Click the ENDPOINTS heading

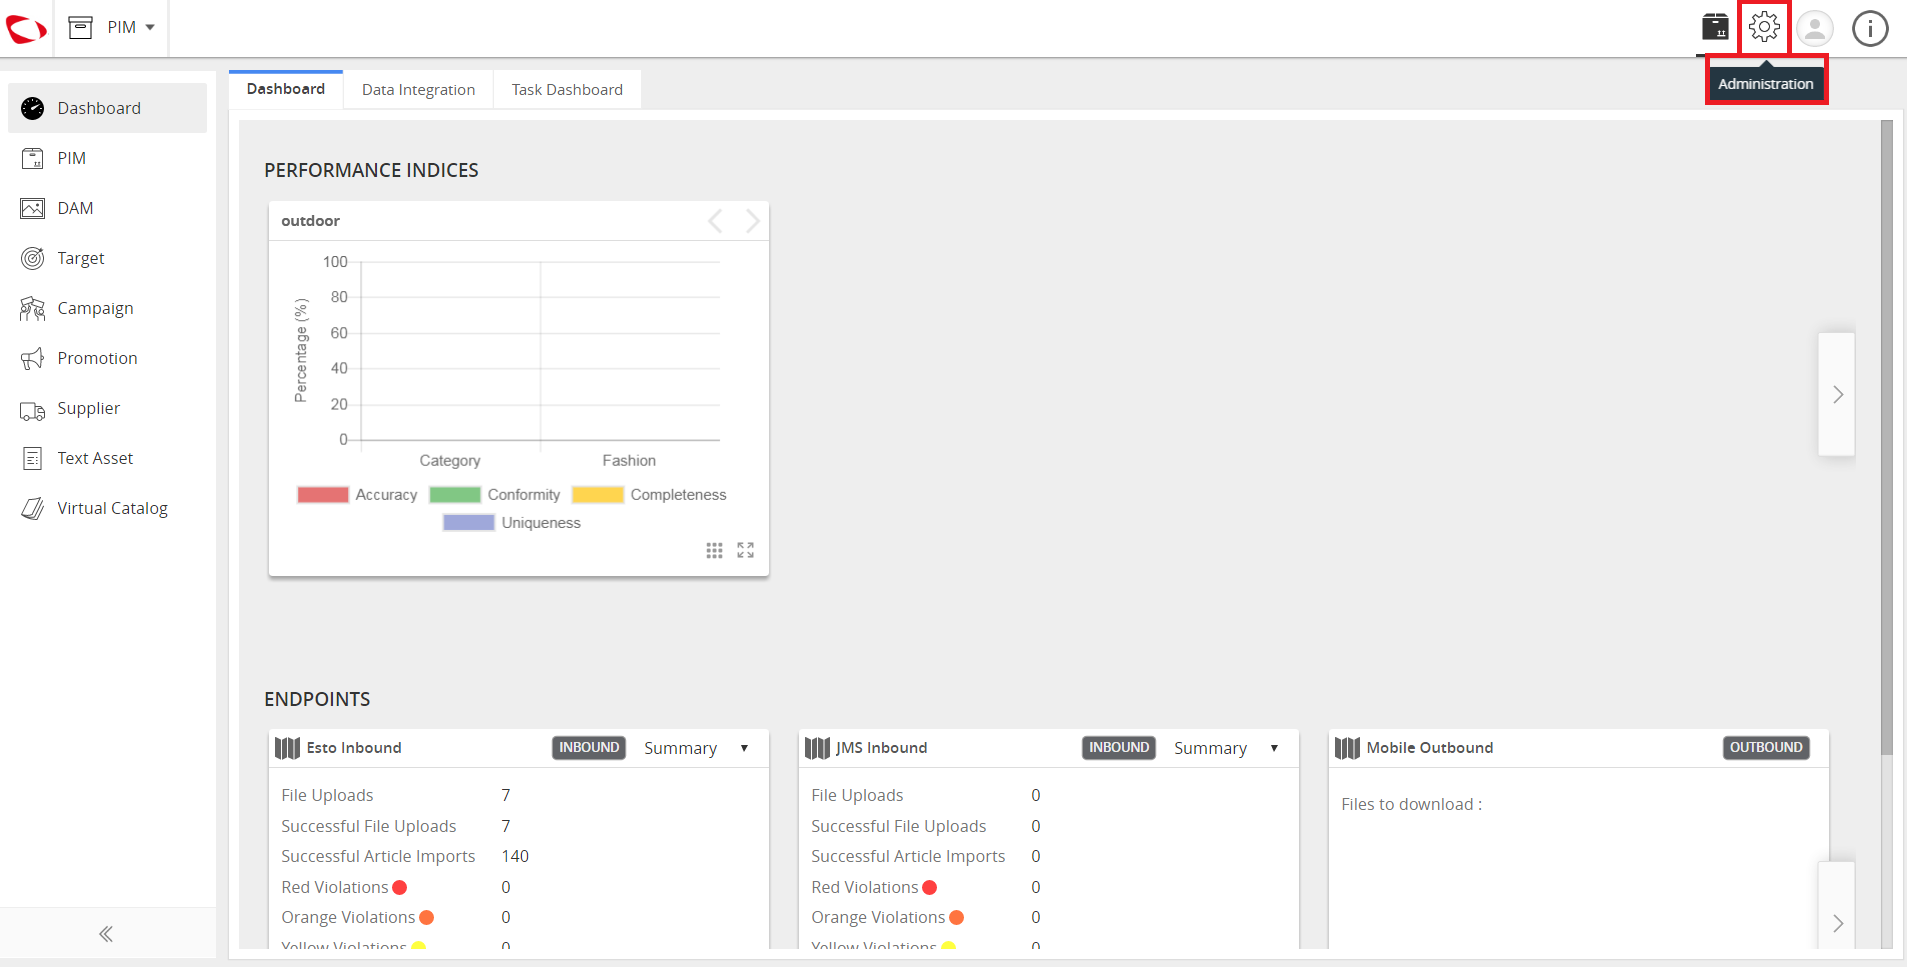(317, 699)
